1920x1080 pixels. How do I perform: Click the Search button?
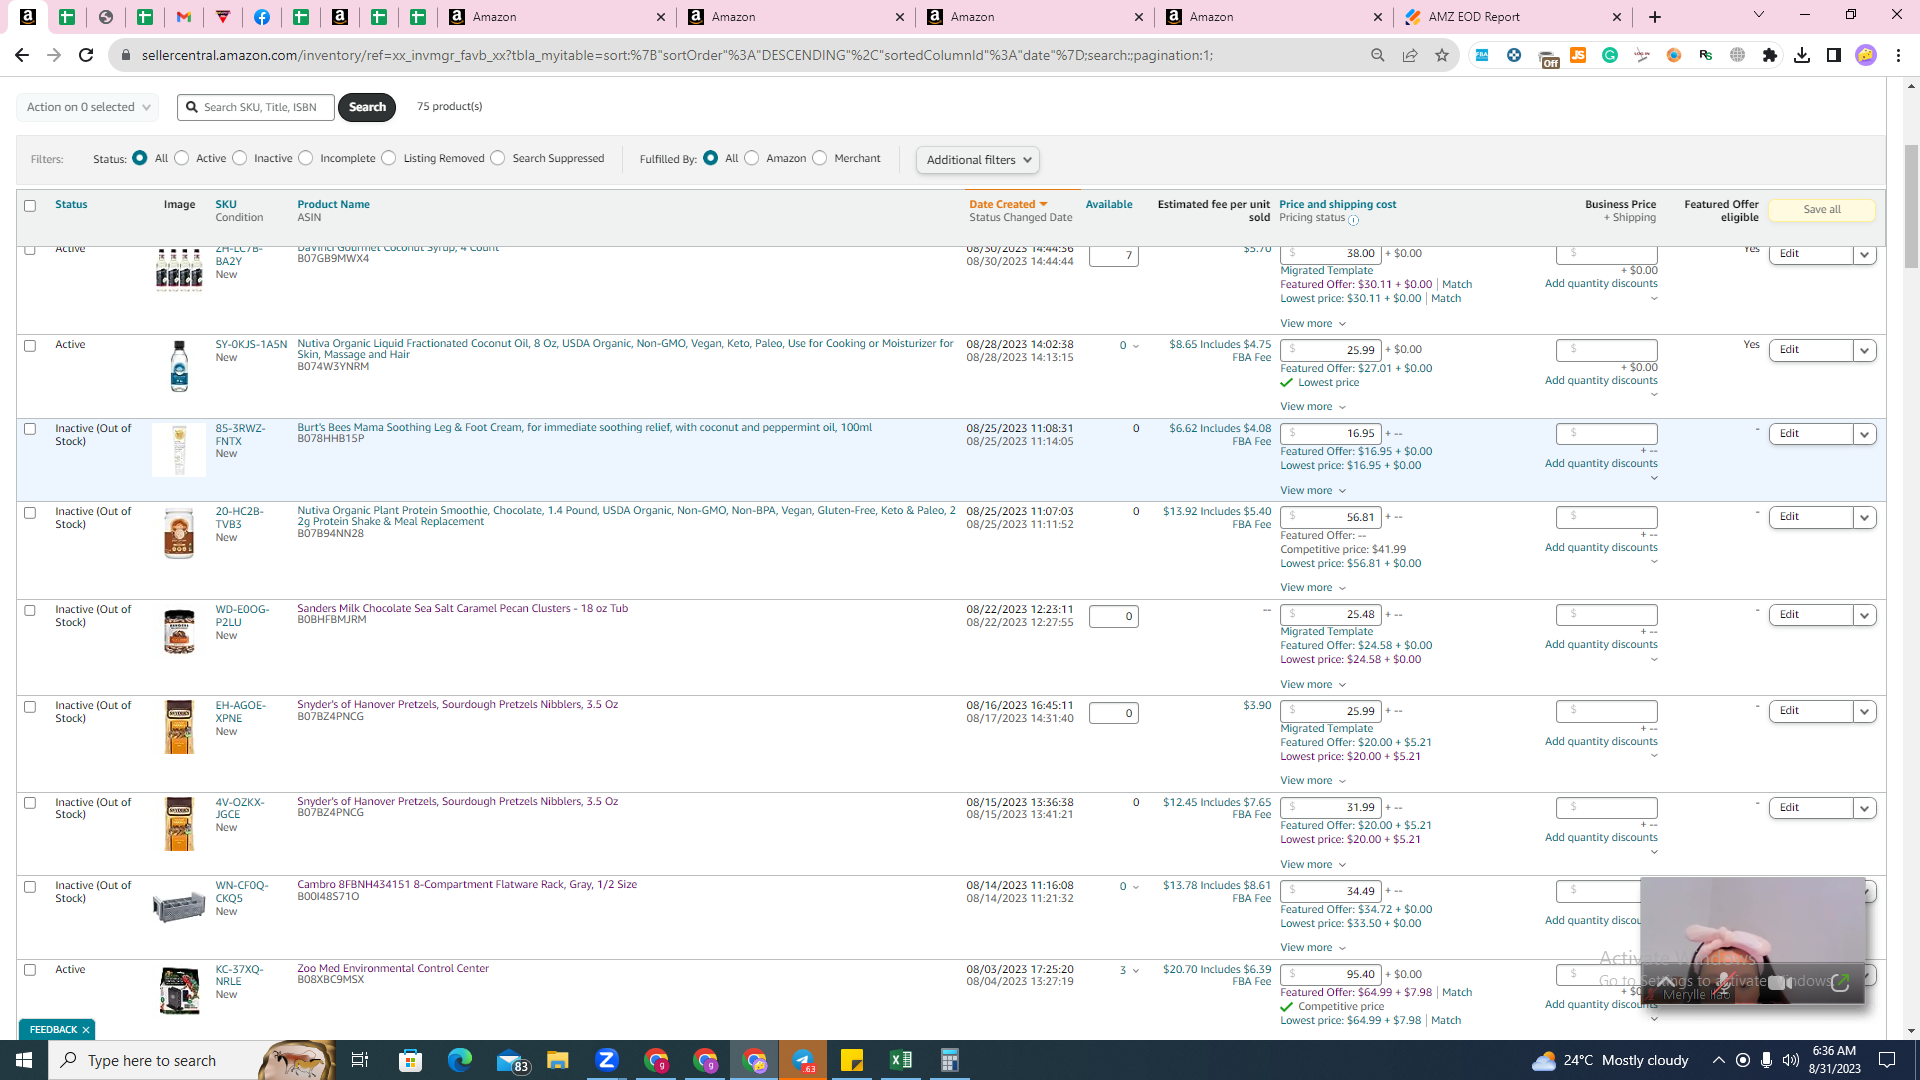pyautogui.click(x=367, y=107)
